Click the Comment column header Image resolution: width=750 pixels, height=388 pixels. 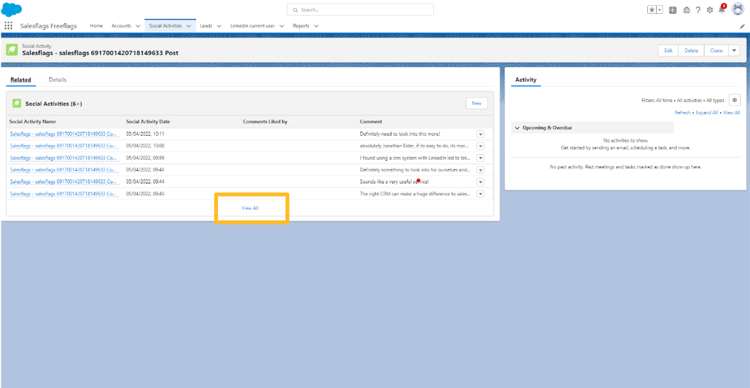click(371, 122)
